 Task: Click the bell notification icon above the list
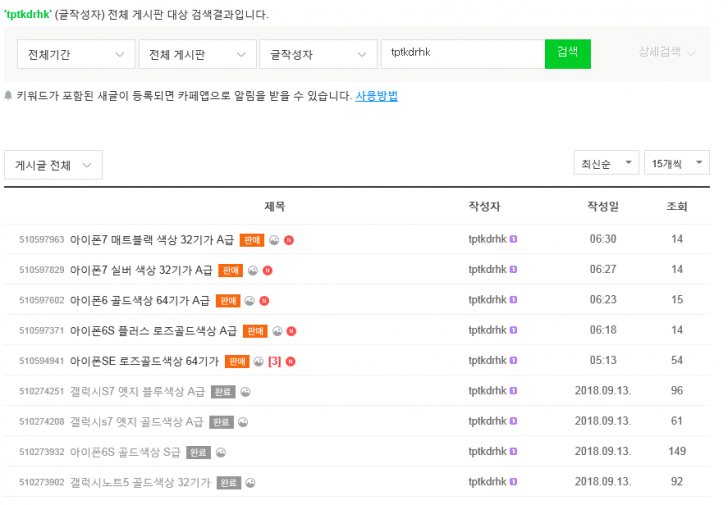tap(9, 96)
